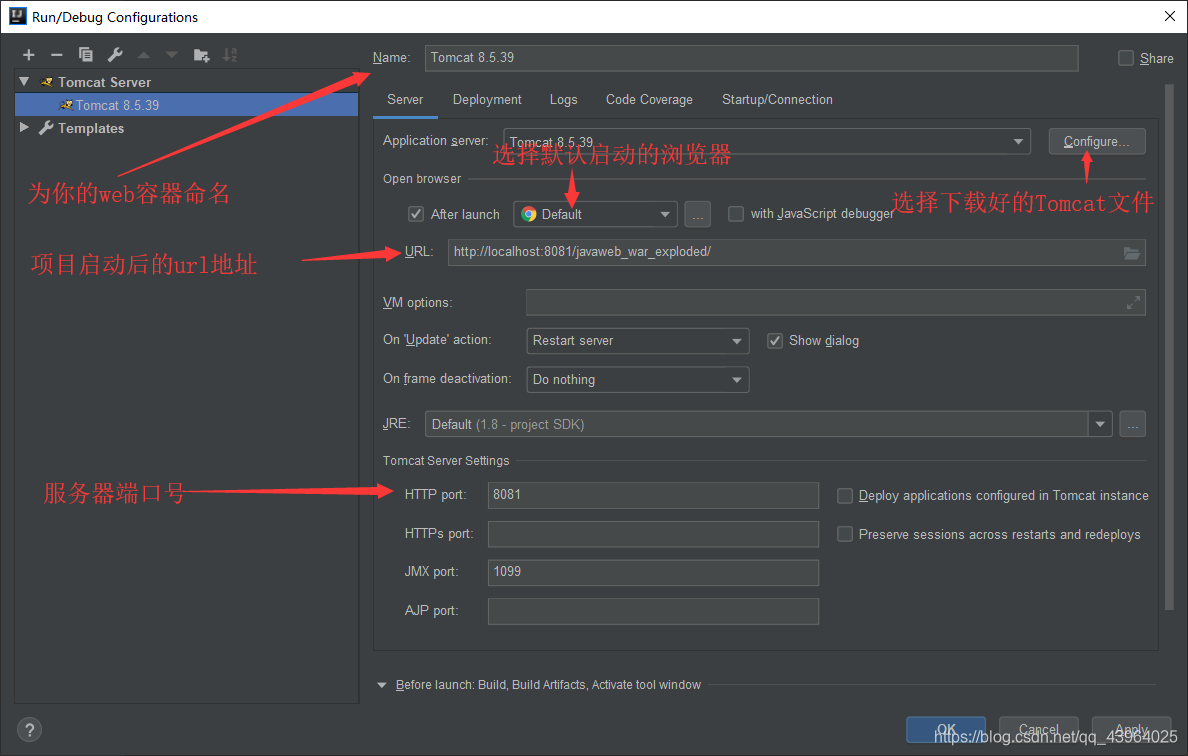The height and width of the screenshot is (756, 1188).
Task: Uncheck After launch checkbox
Action: click(x=416, y=214)
